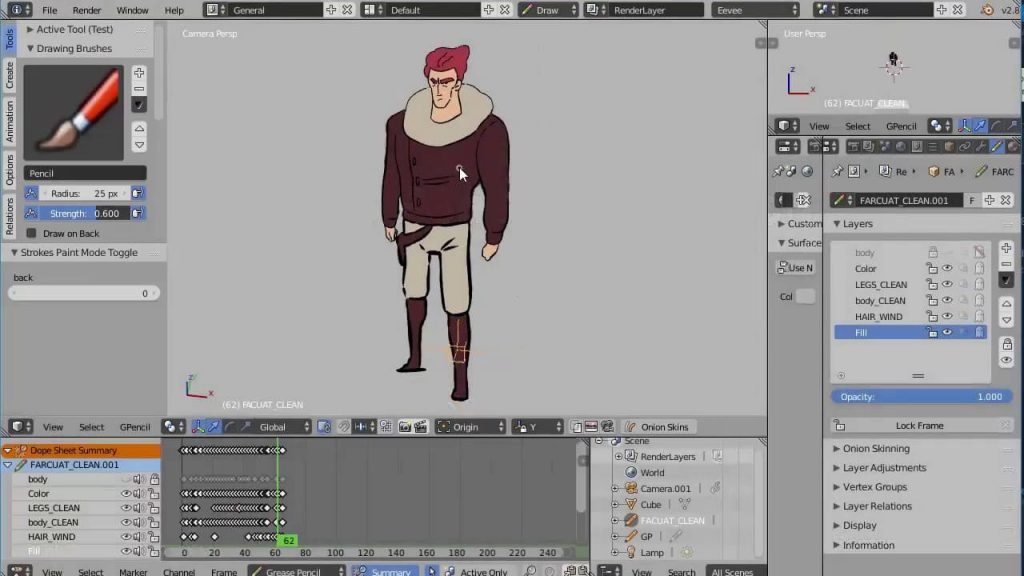Click the remove layer minus icon
Image resolution: width=1024 pixels, height=576 pixels.
pos(1006,264)
